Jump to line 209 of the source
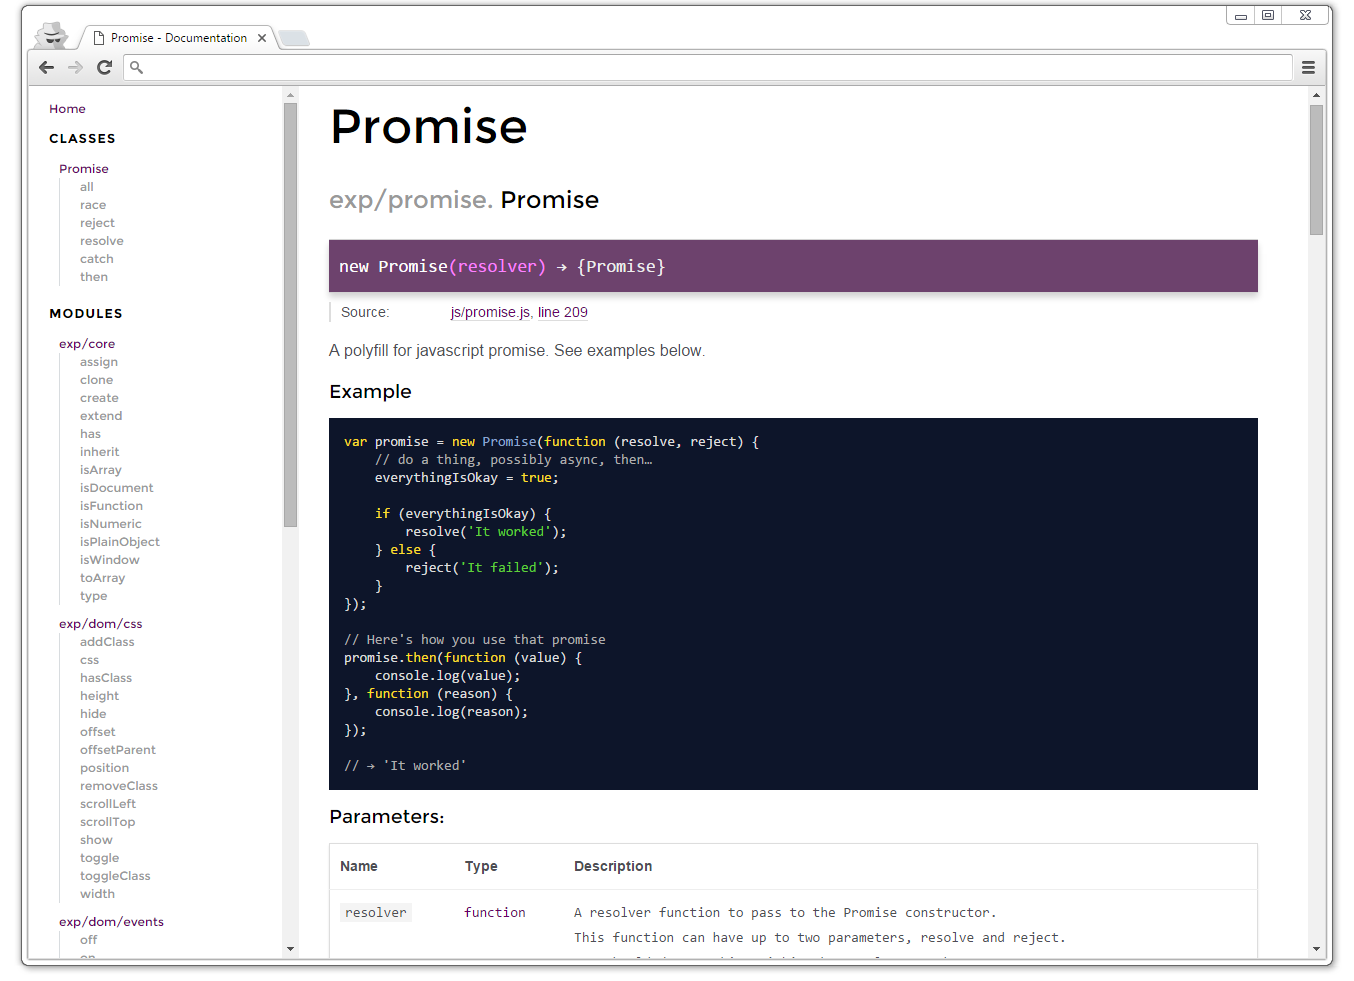 pos(562,312)
